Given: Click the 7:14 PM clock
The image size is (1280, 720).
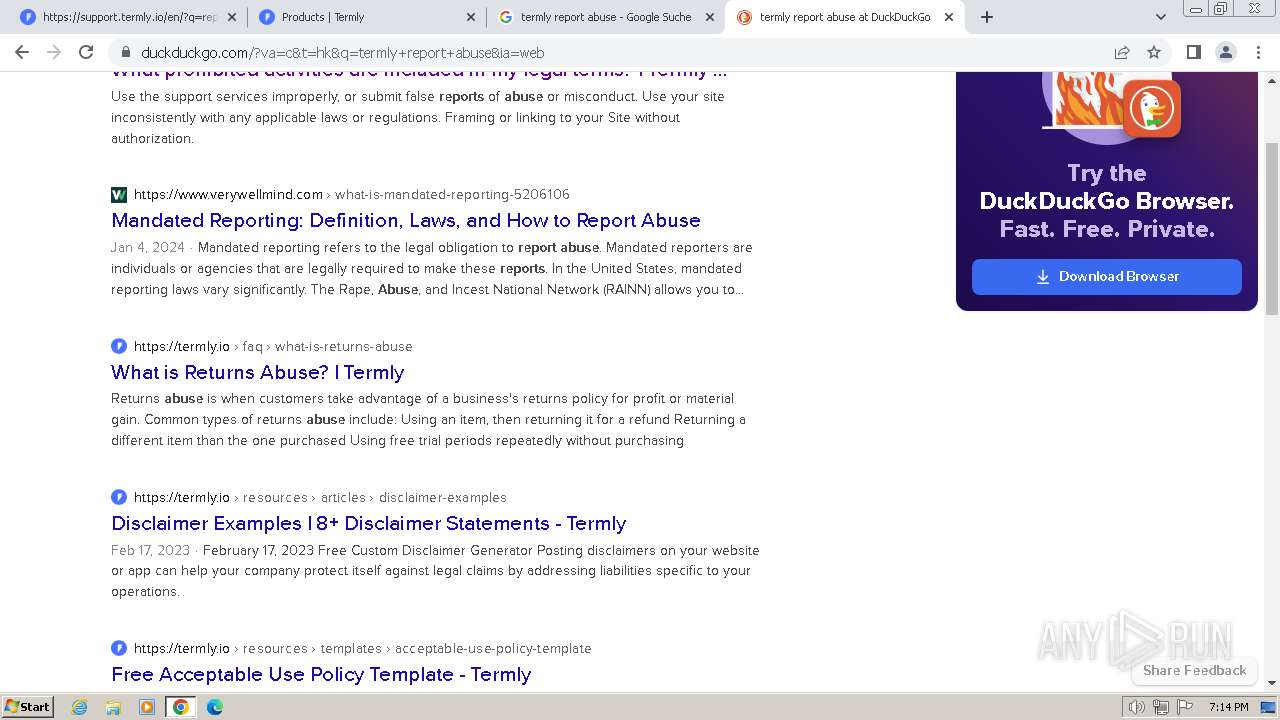Looking at the screenshot, I should 1229,707.
